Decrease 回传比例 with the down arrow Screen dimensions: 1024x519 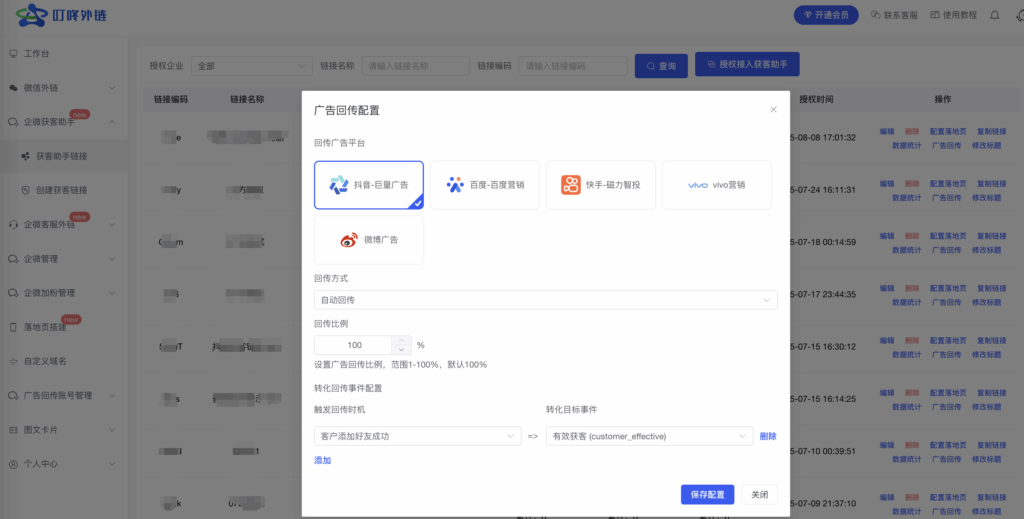click(401, 350)
